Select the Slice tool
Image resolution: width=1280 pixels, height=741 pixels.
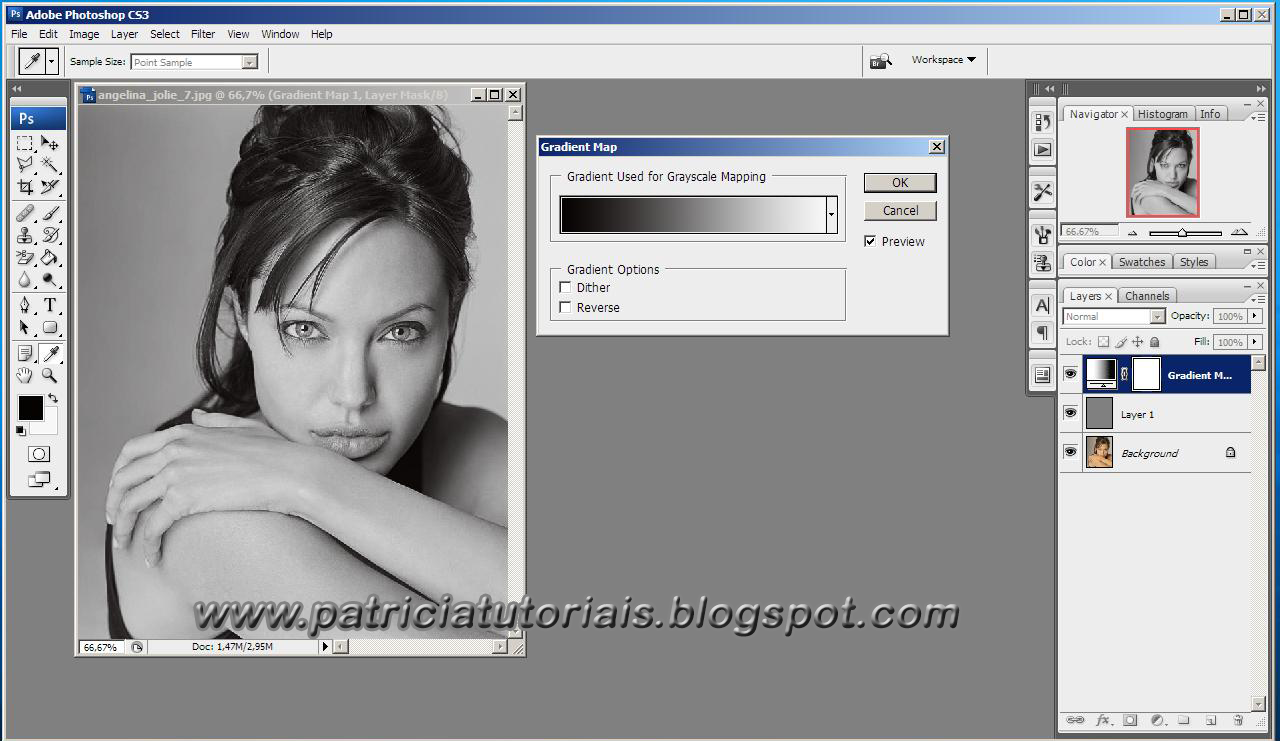coord(49,186)
